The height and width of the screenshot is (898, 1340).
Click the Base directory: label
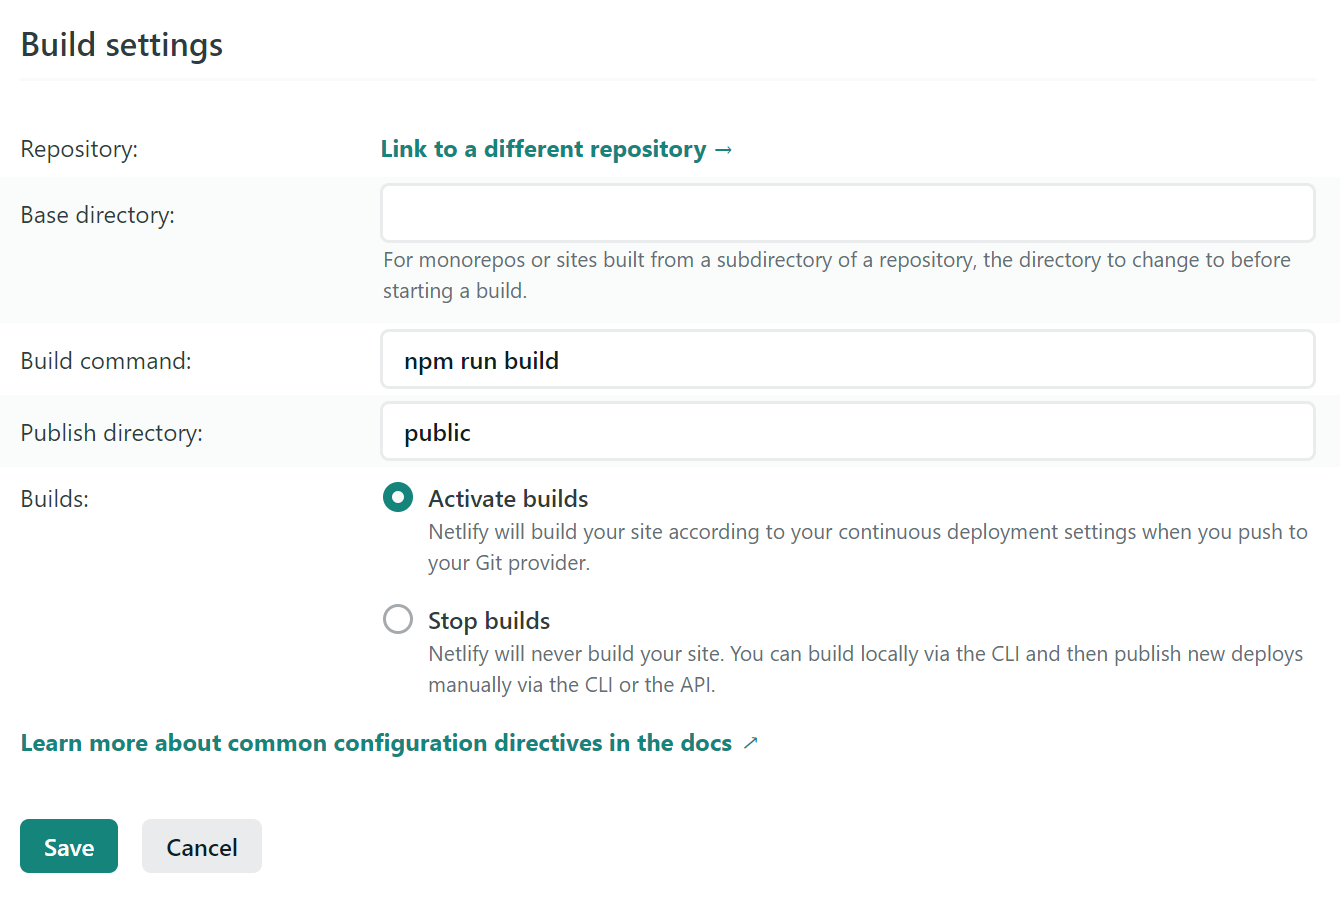pos(98,215)
